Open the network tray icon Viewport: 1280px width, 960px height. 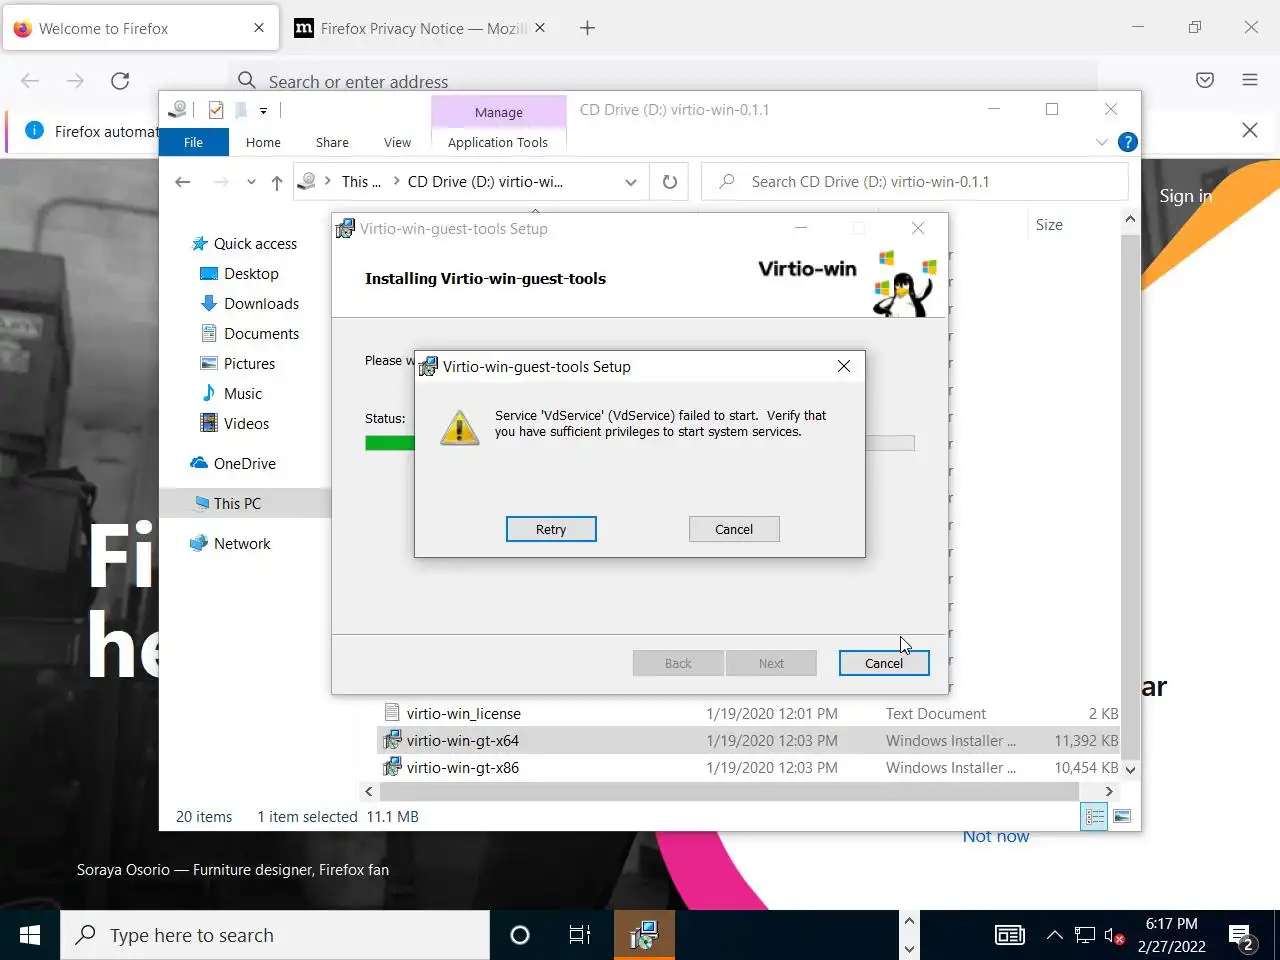tap(1085, 935)
